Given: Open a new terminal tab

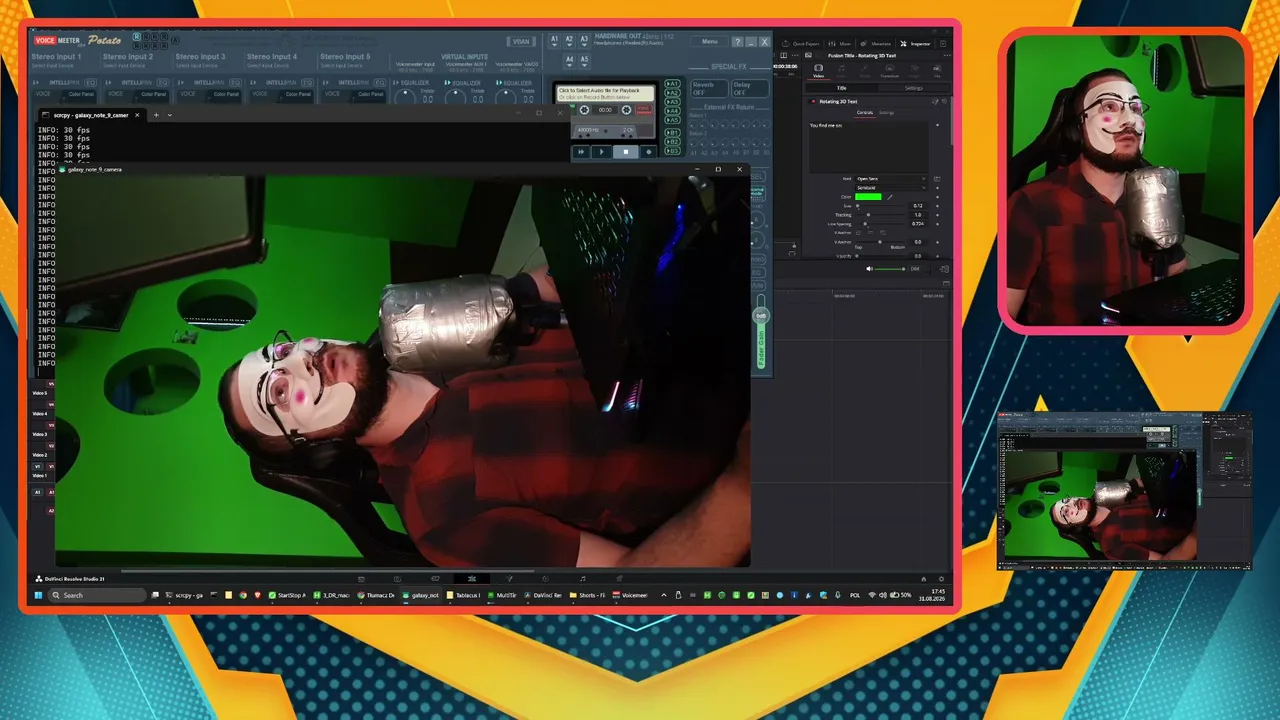Looking at the screenshot, I should click(155, 115).
